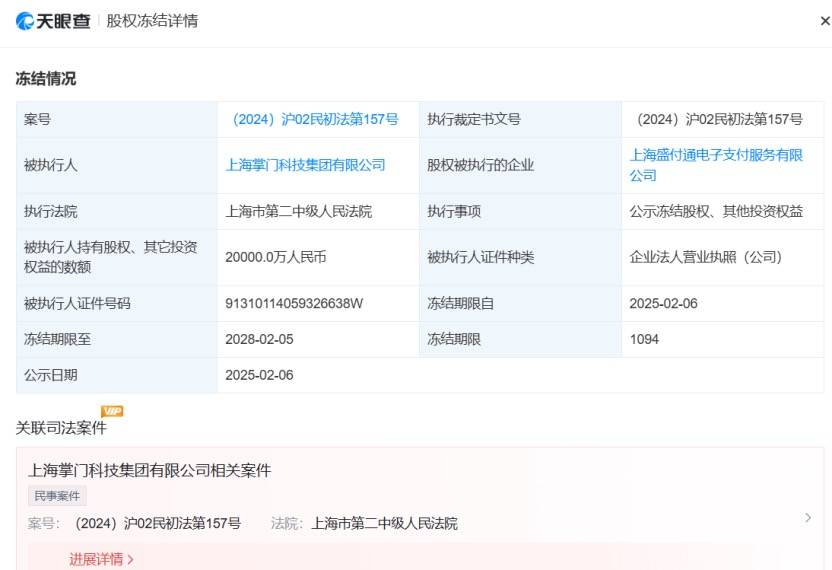Click the 天眼查 logo
Image resolution: width=832 pixels, height=570 pixels.
53,21
